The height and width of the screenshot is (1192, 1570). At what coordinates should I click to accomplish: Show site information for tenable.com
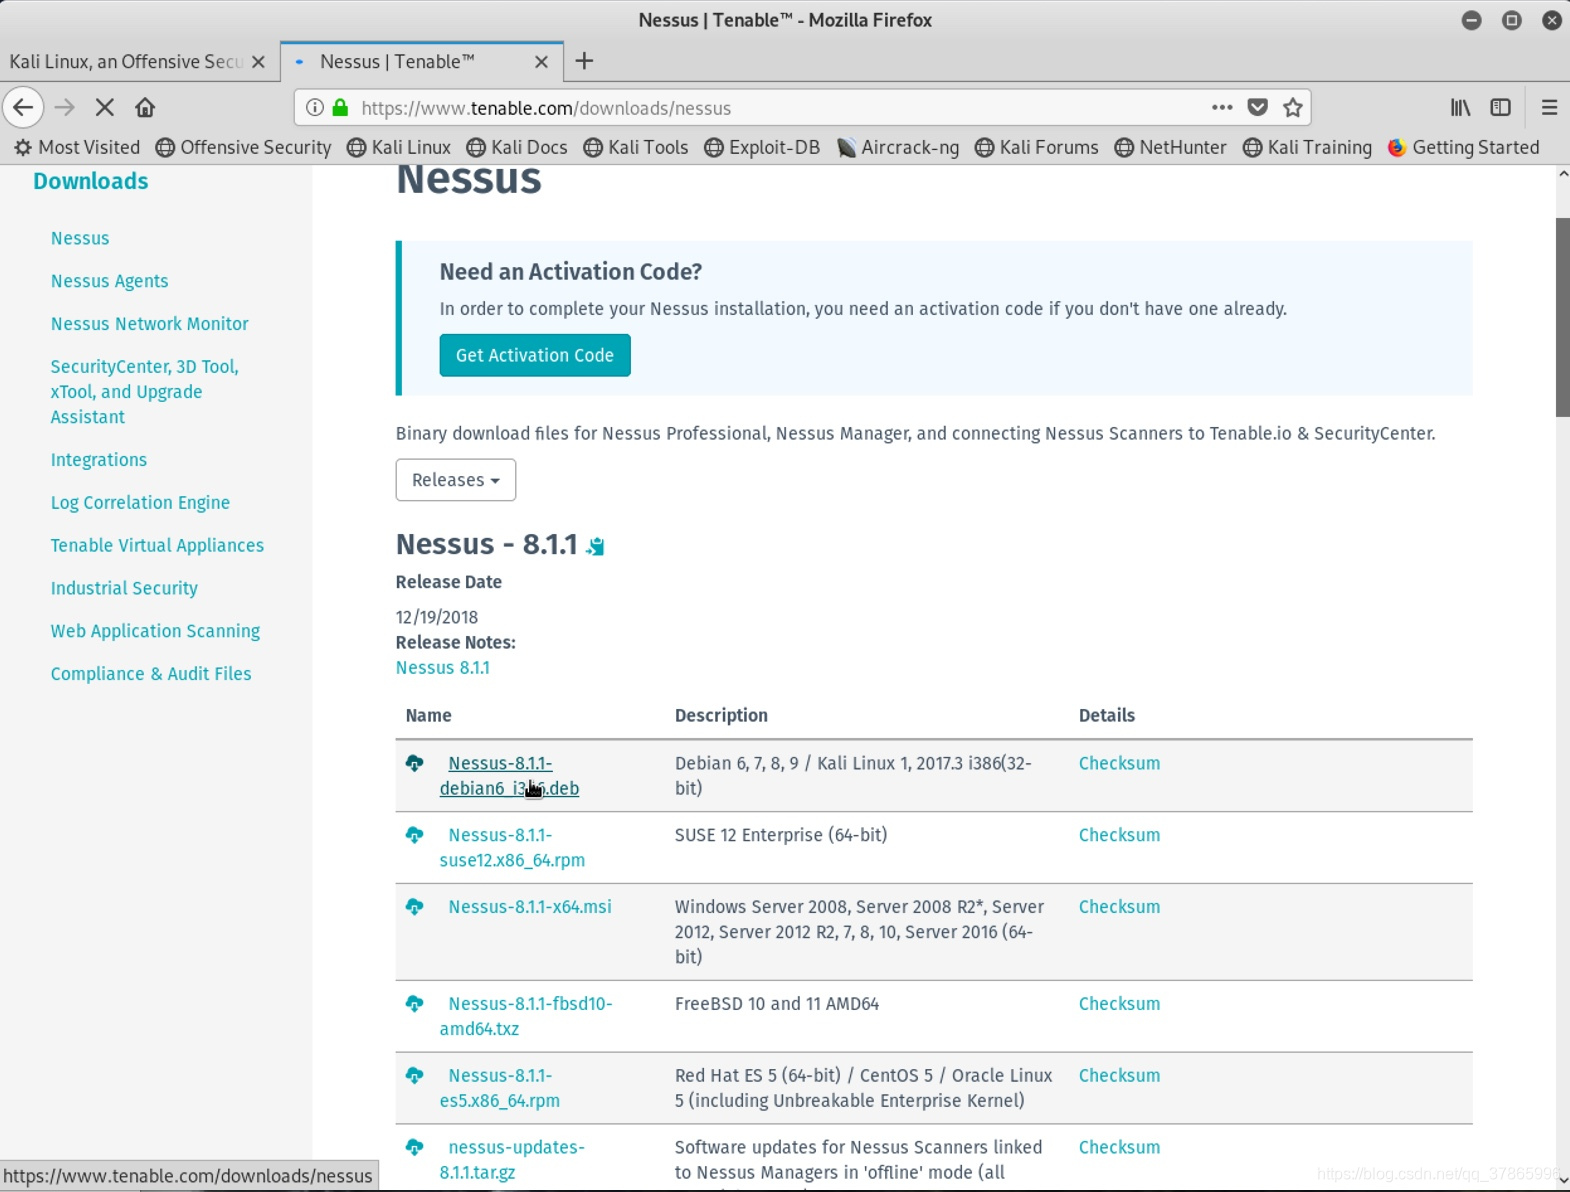point(315,107)
